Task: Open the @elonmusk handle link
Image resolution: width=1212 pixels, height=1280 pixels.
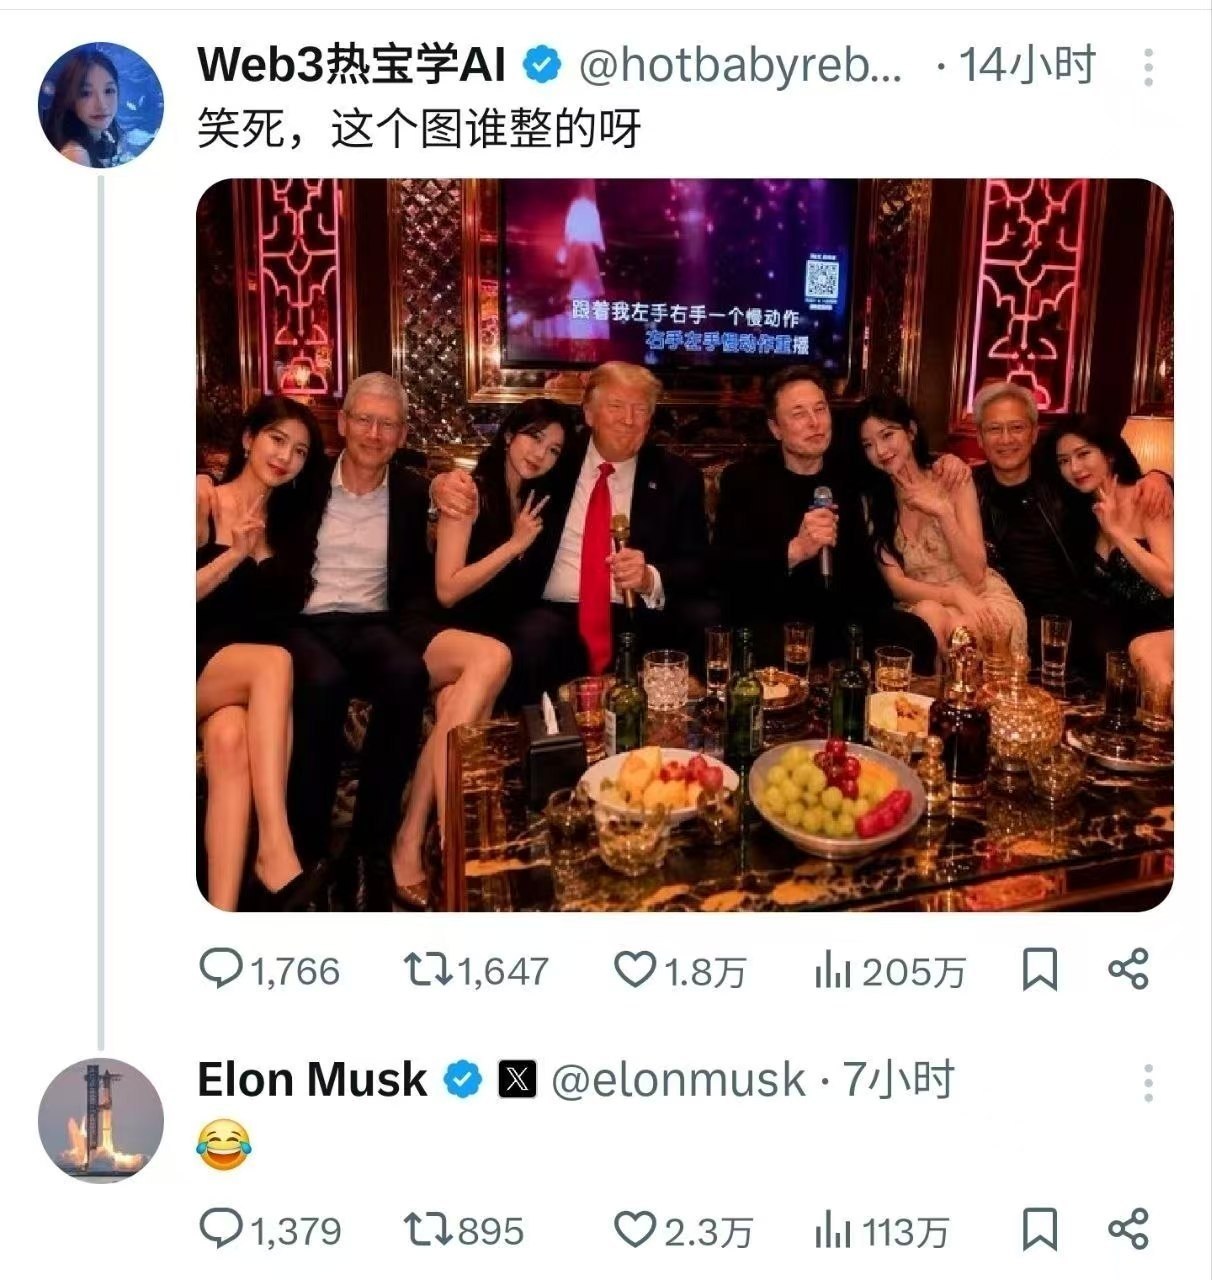Action: (678, 1080)
